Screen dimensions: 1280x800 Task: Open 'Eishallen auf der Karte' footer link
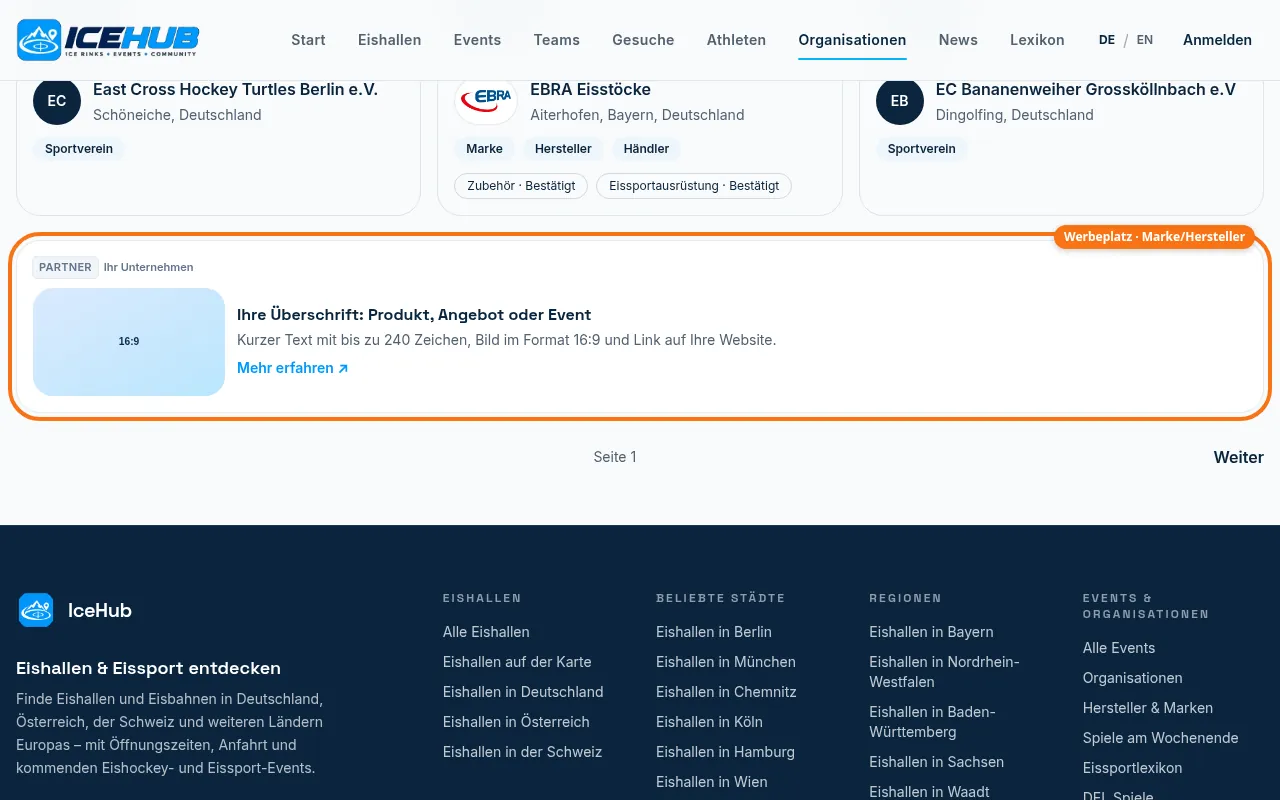(x=517, y=662)
